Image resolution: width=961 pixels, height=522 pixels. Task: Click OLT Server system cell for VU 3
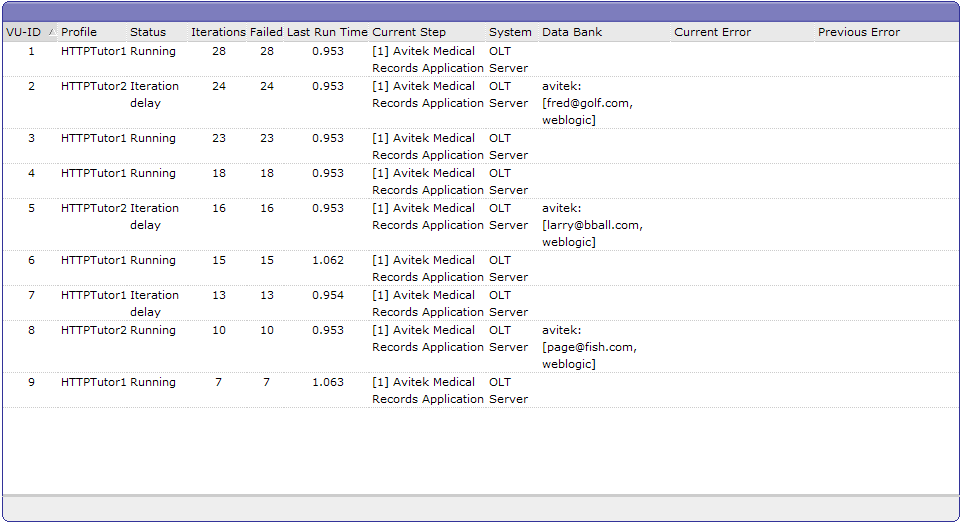click(508, 147)
